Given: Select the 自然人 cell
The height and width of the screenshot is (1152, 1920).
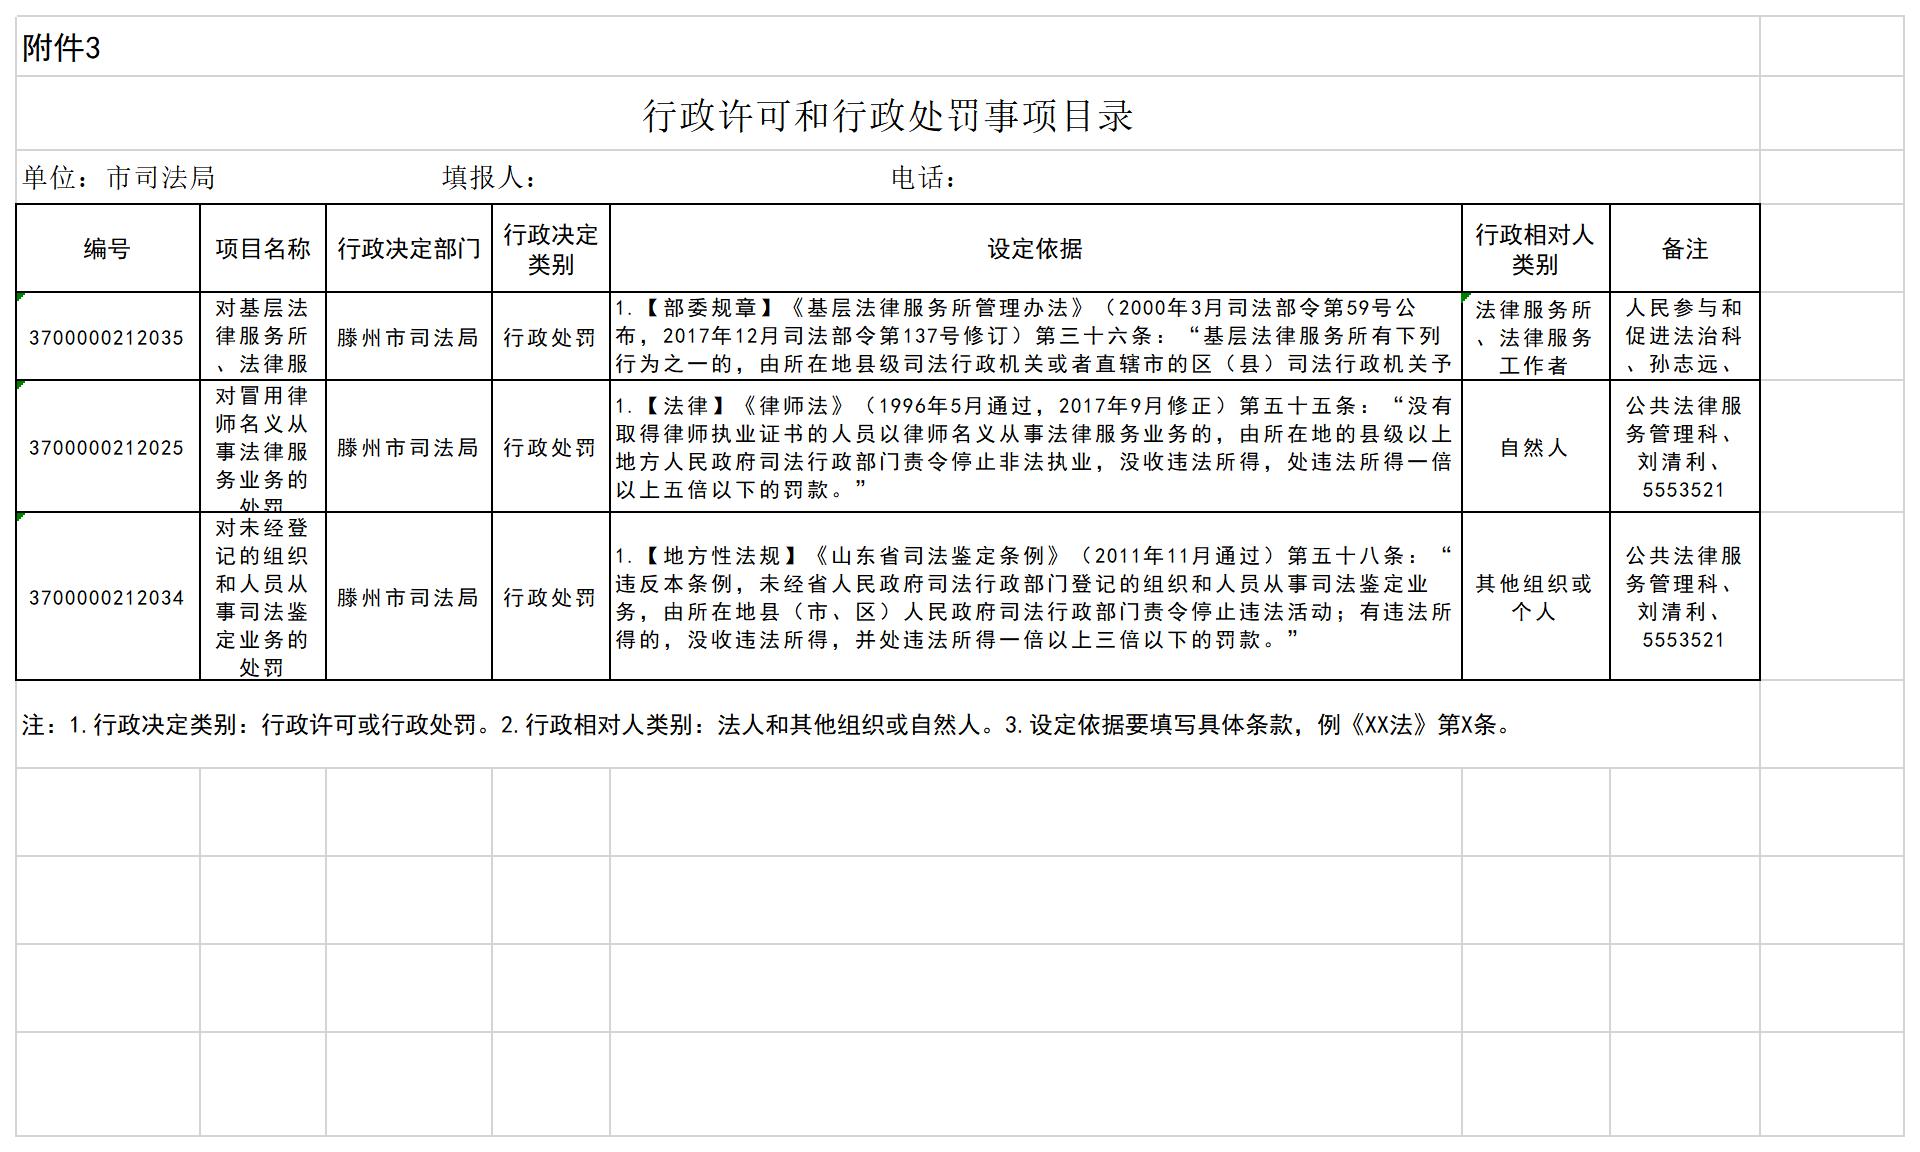Looking at the screenshot, I should 1534,447.
